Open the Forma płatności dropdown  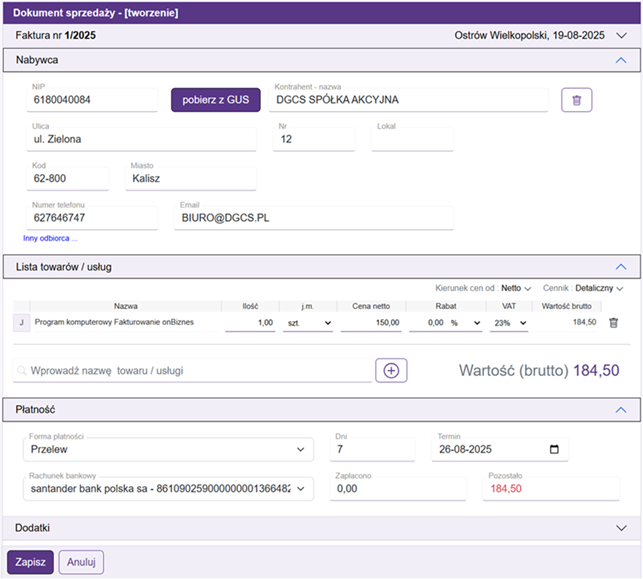pos(168,450)
